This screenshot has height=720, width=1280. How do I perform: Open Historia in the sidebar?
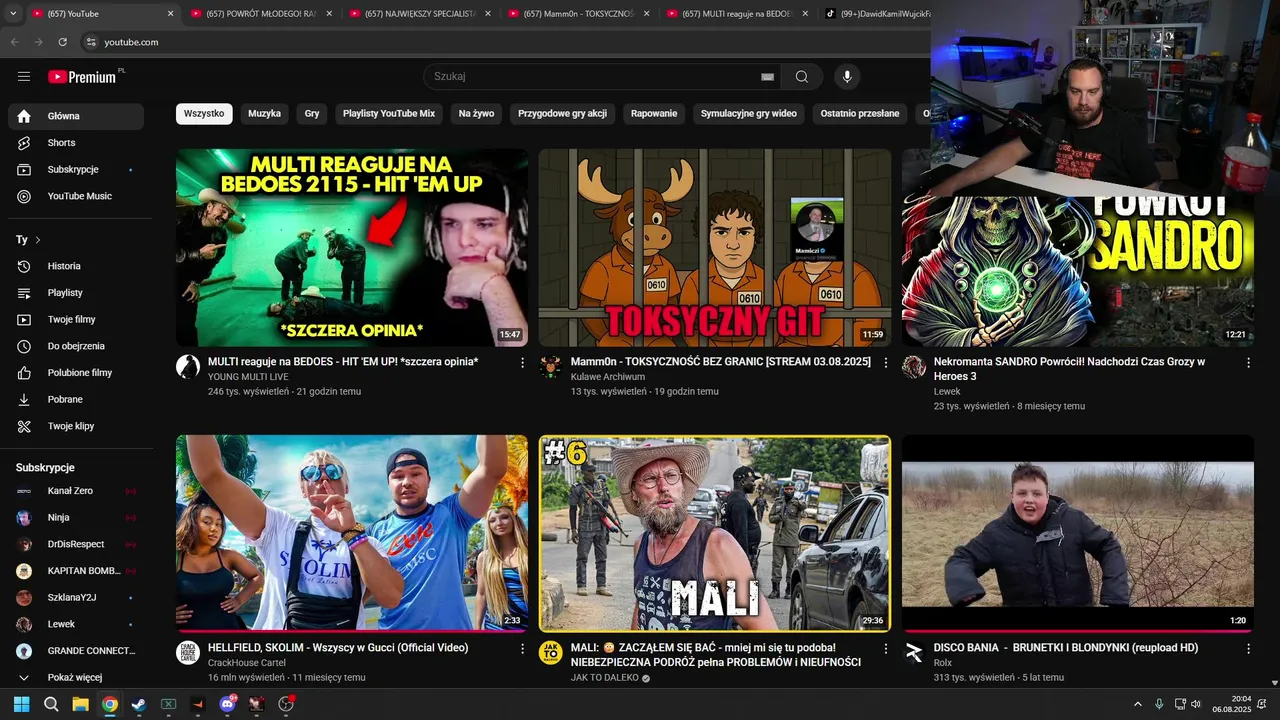[76, 266]
